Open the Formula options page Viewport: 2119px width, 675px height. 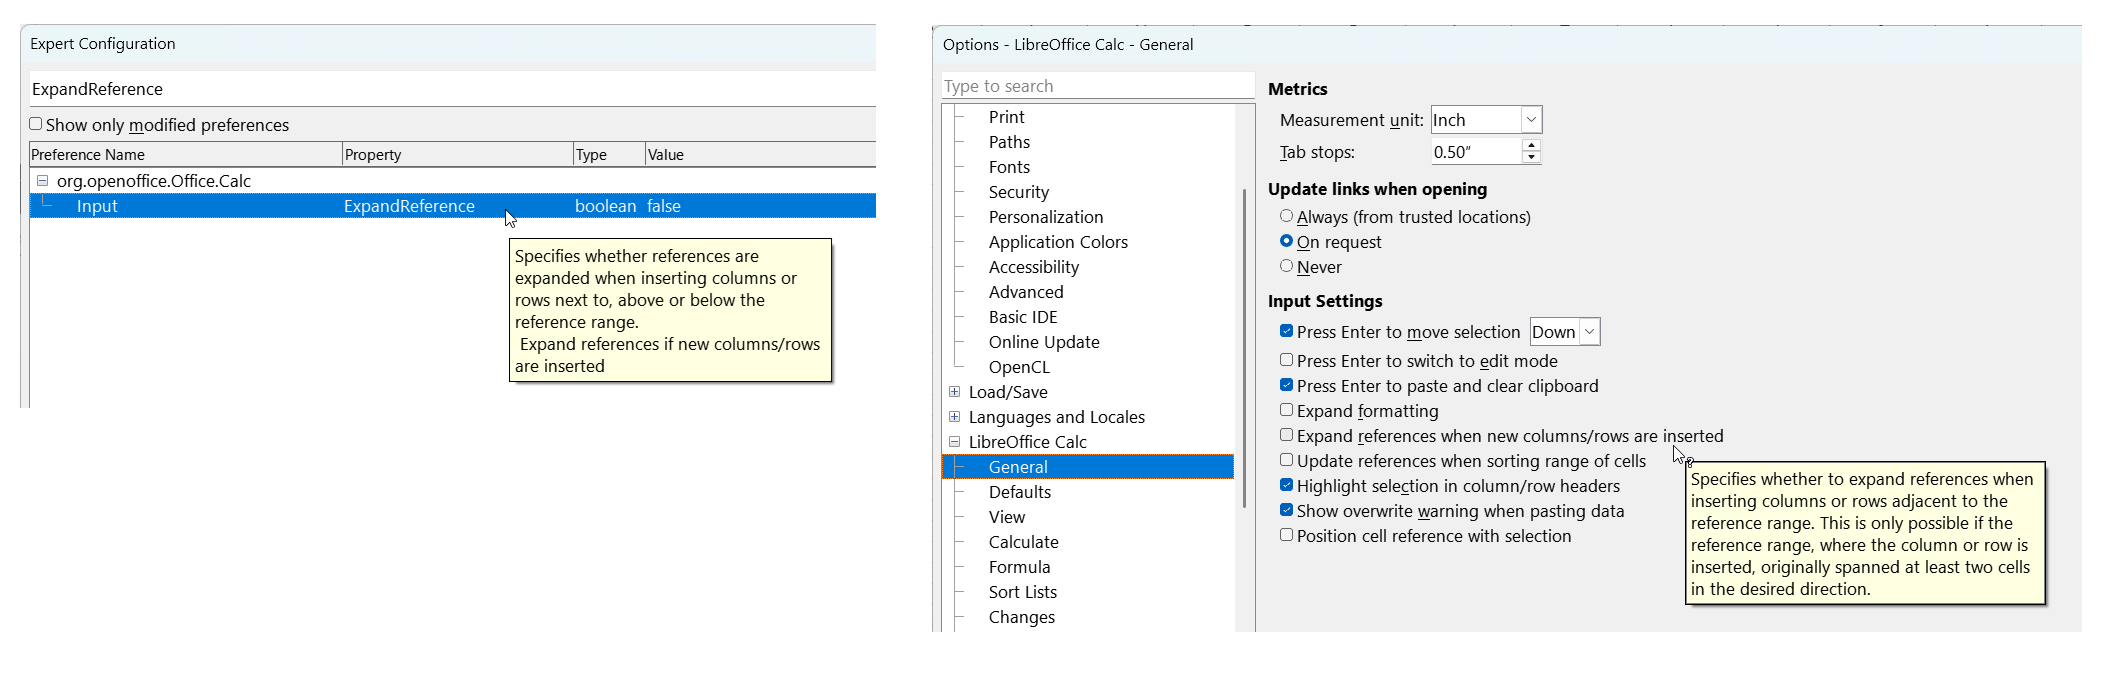[x=1019, y=567]
